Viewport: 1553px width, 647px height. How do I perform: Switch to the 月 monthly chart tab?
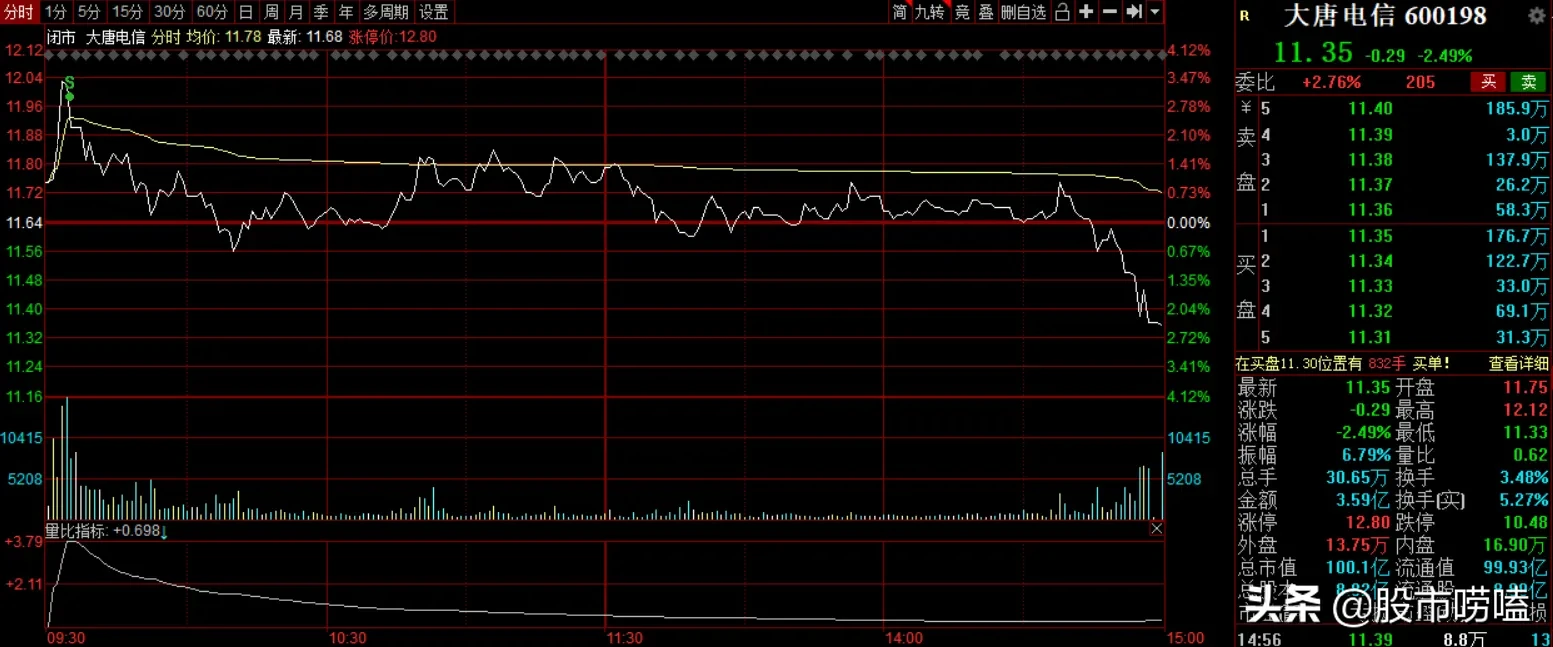pos(296,12)
